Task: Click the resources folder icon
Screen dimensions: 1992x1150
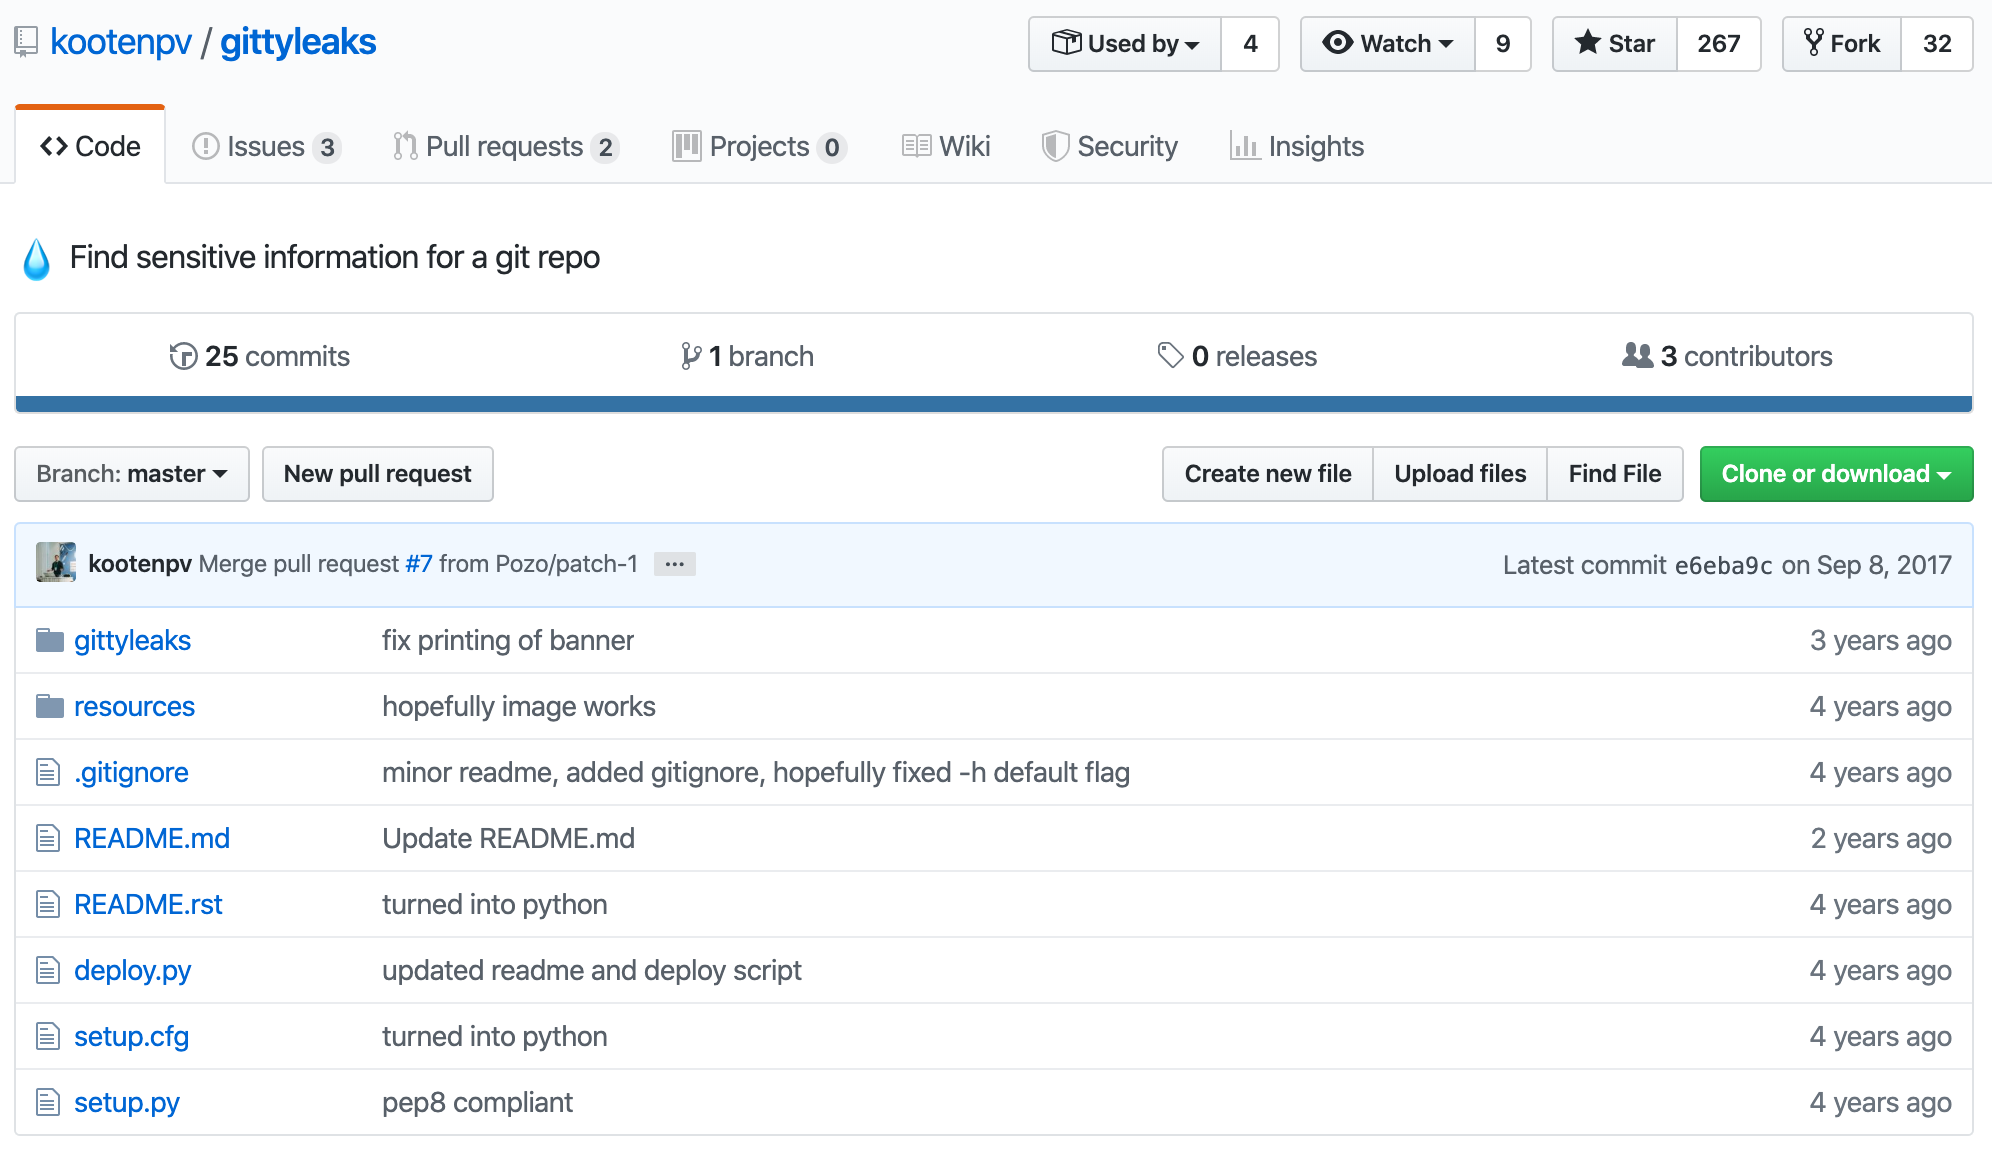Action: (x=49, y=706)
